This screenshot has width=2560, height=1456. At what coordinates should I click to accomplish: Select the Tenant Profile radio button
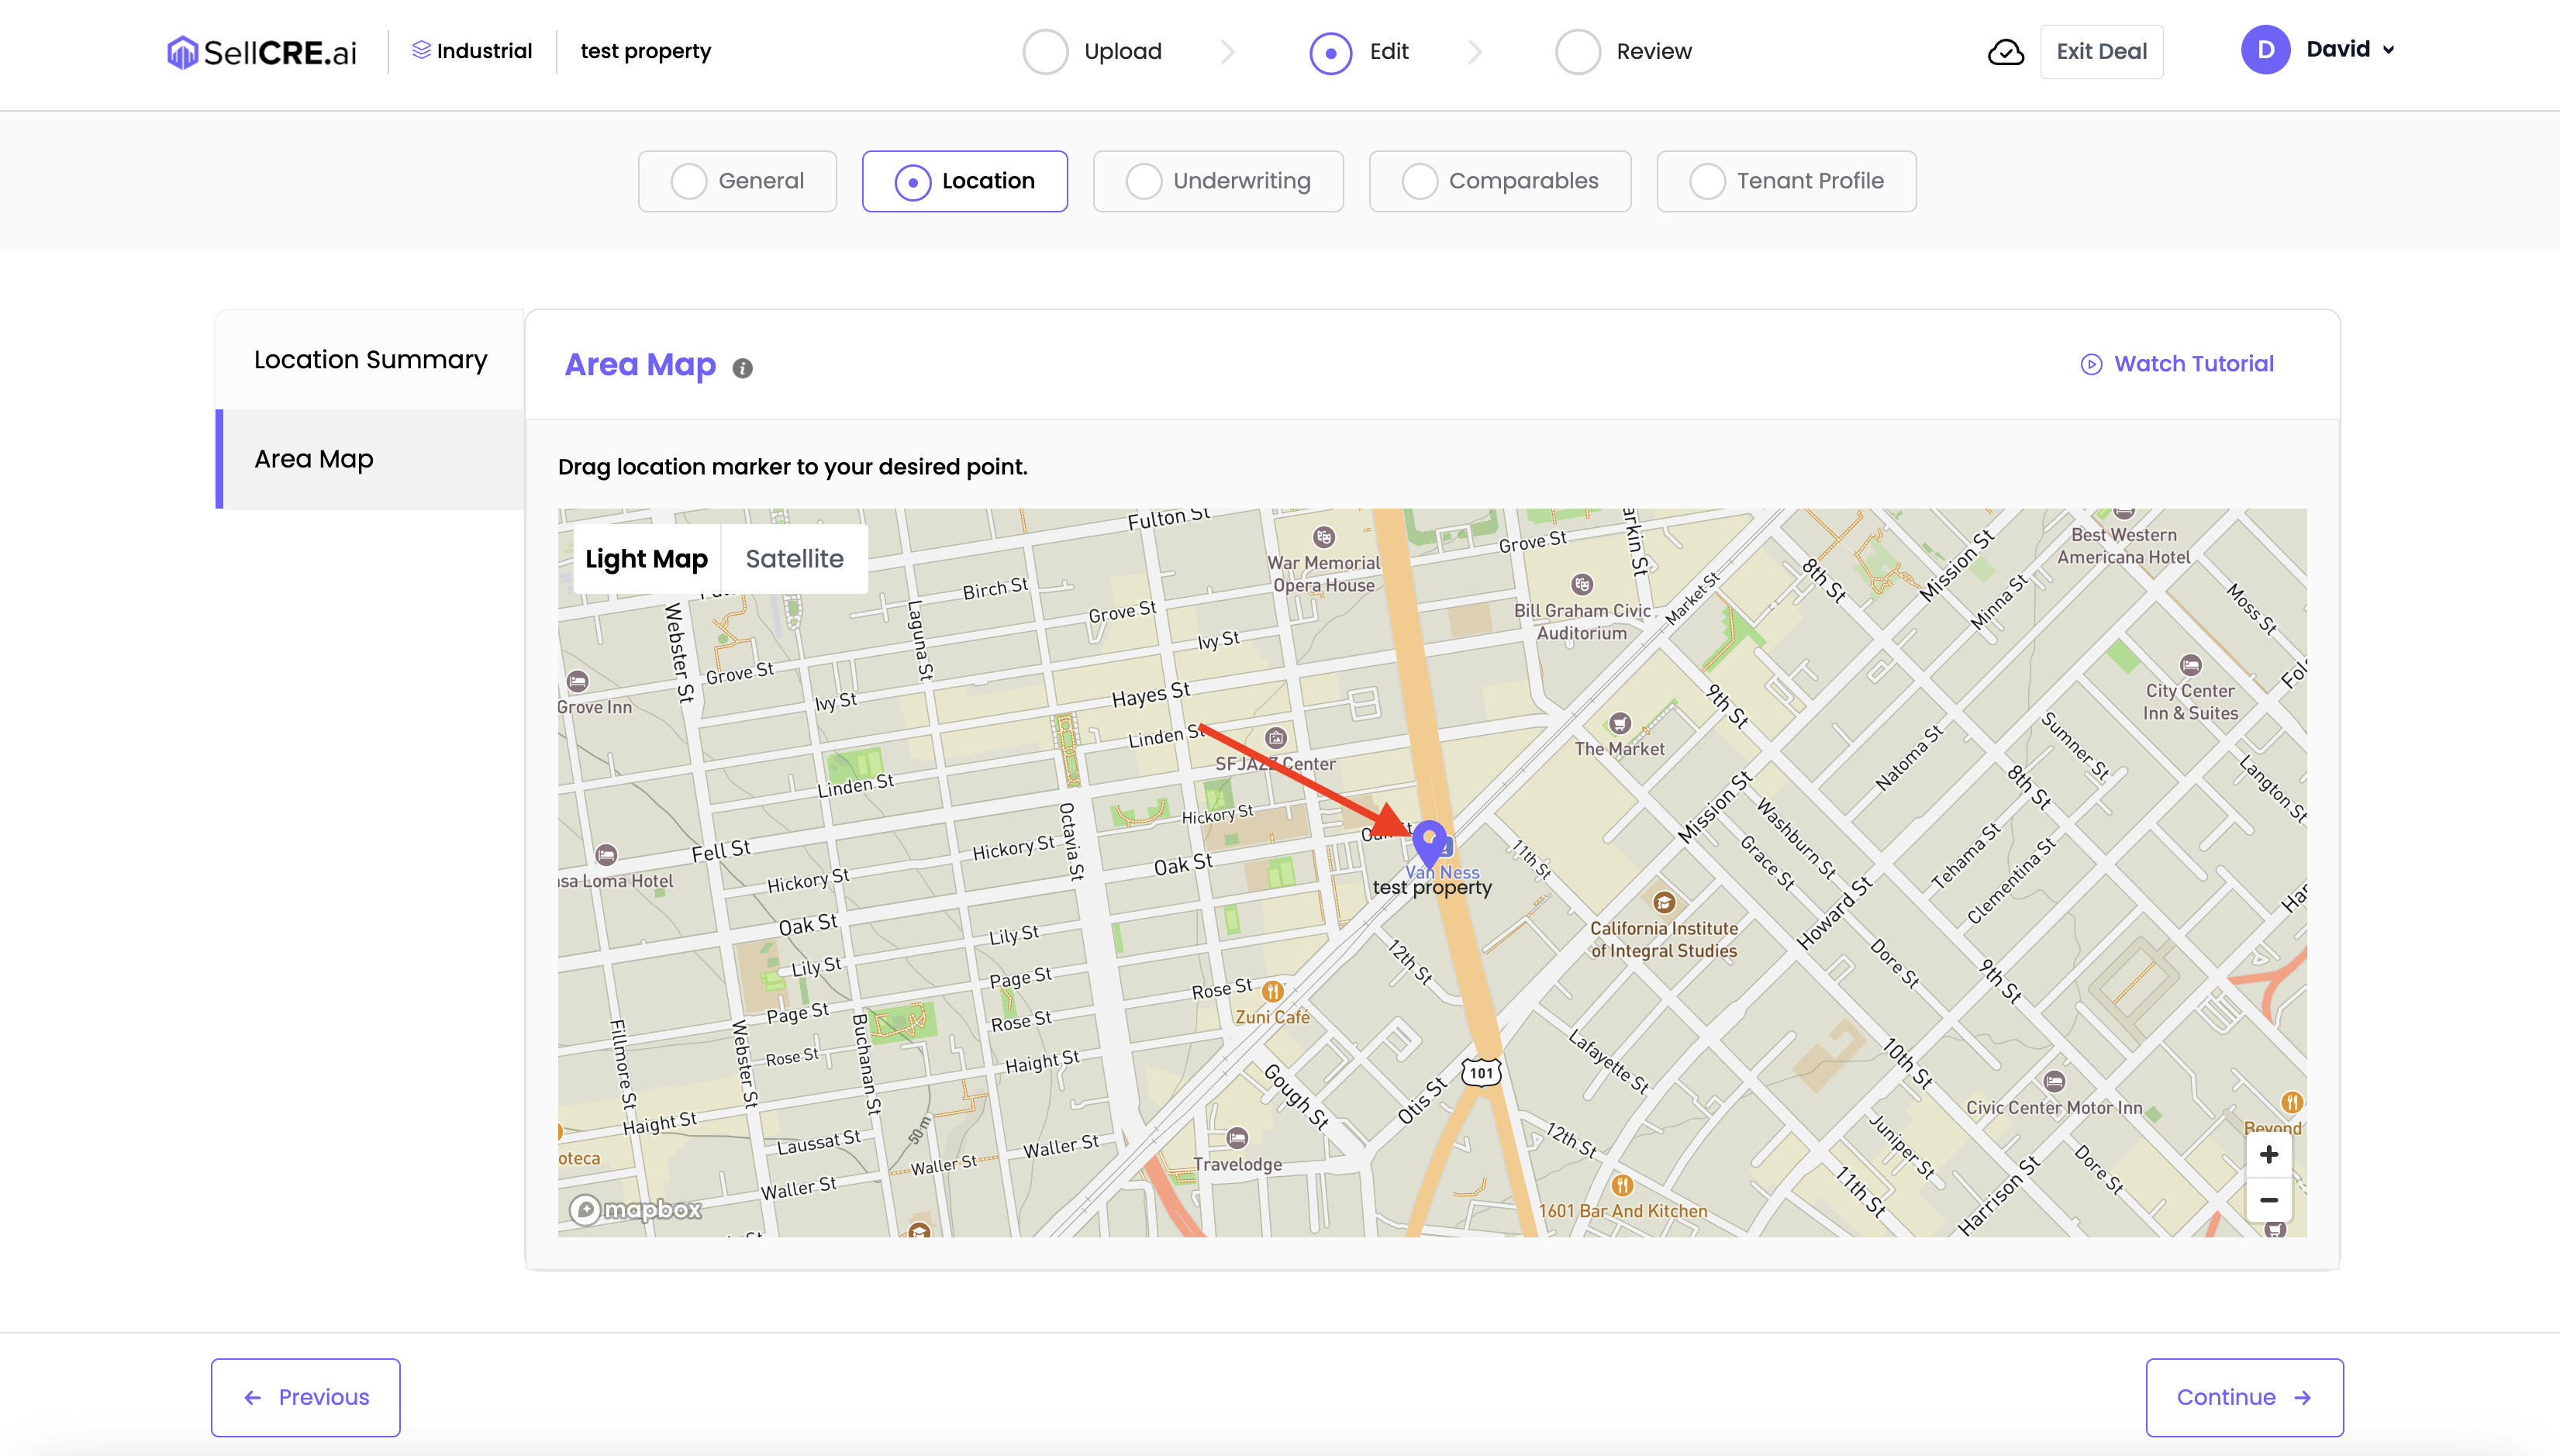click(x=1707, y=181)
